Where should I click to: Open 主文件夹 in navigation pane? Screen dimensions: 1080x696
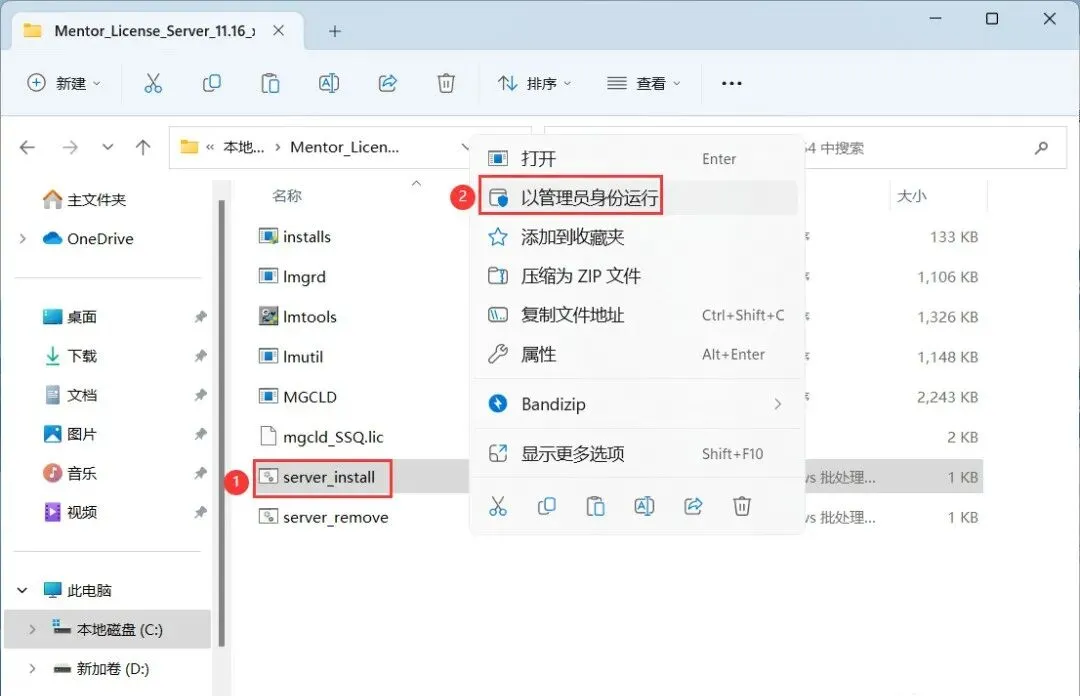pos(84,199)
